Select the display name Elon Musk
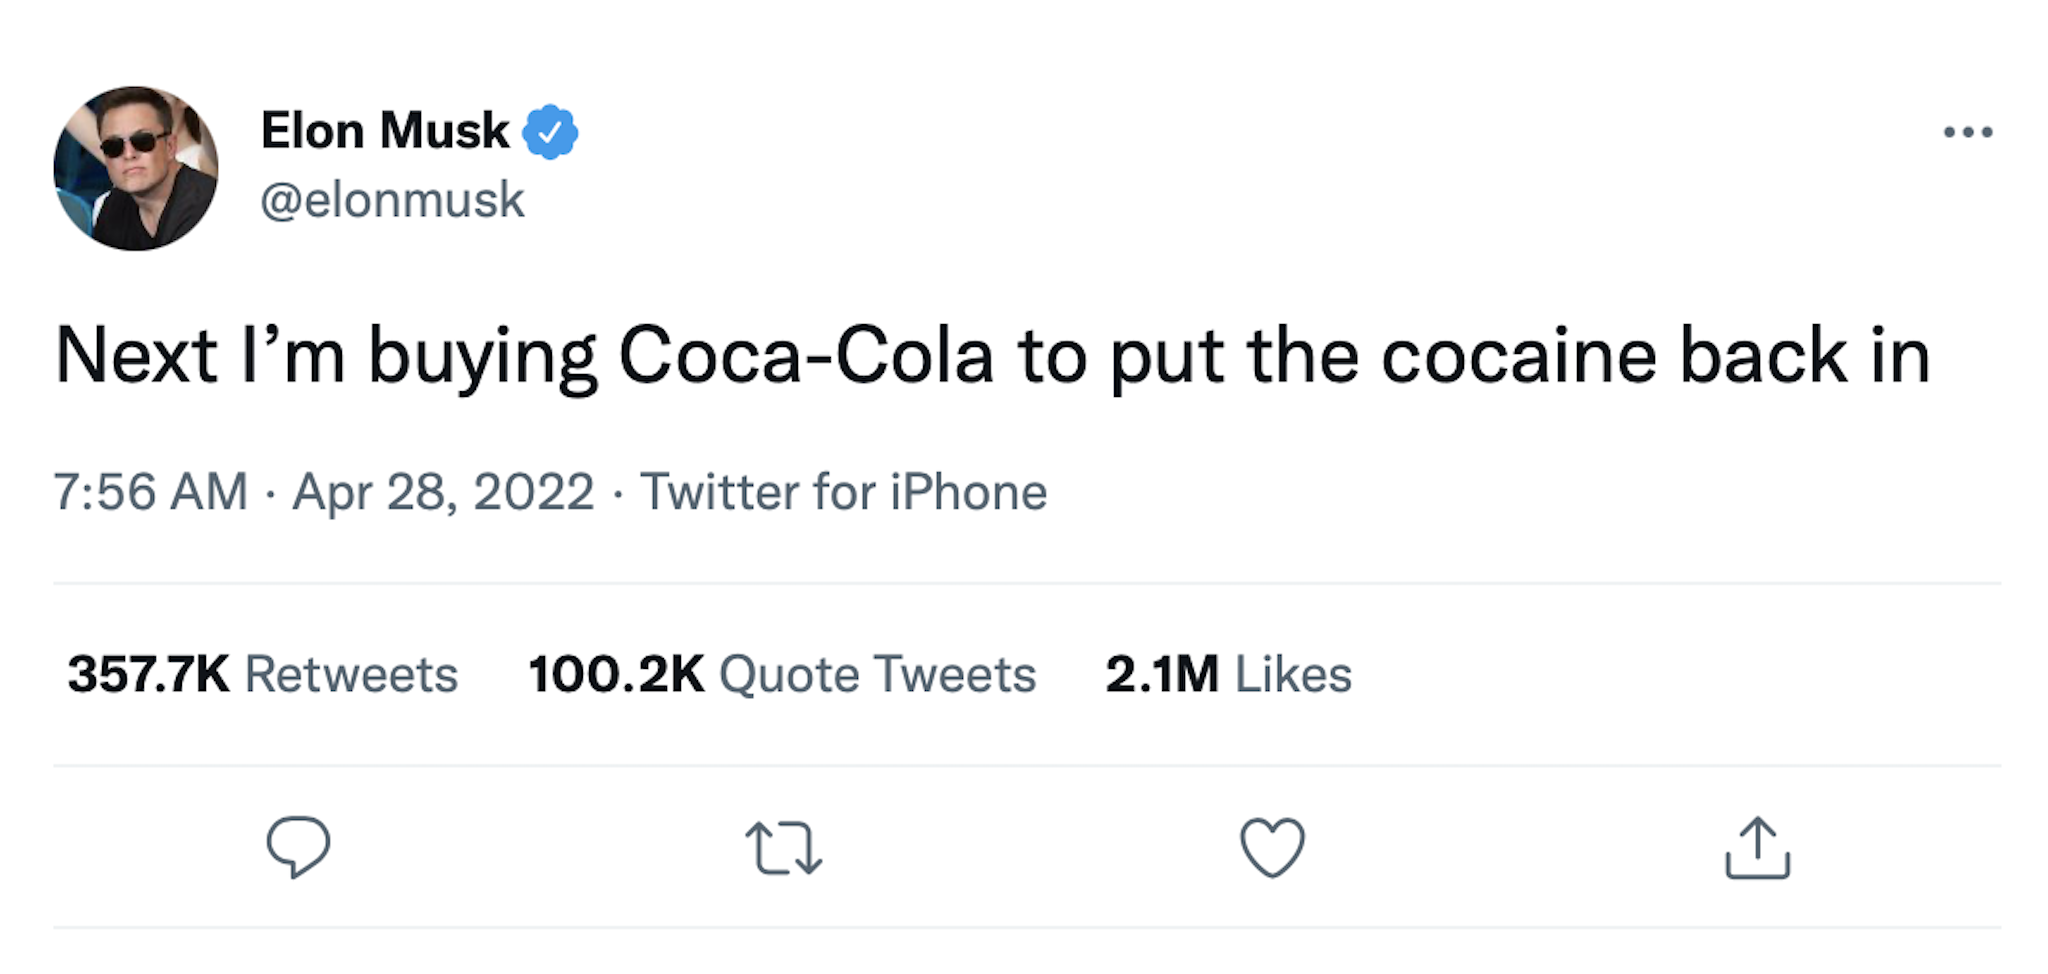The height and width of the screenshot is (974, 2048). pos(384,128)
